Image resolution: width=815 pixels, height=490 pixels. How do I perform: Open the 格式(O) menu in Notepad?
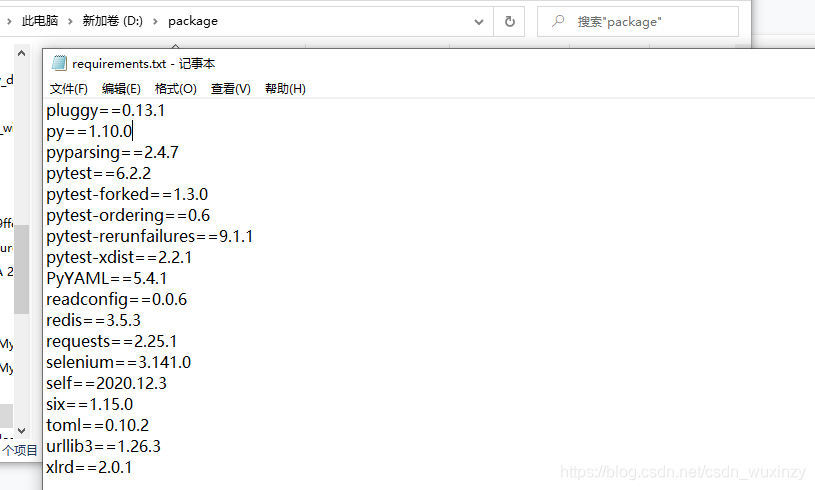[x=176, y=89]
